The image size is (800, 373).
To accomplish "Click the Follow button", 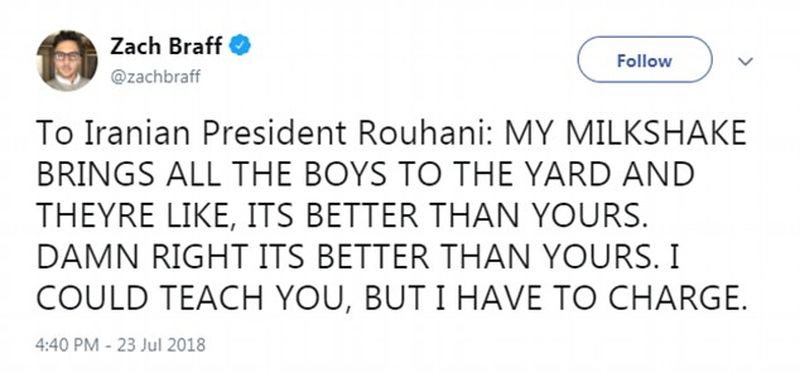I will [644, 60].
